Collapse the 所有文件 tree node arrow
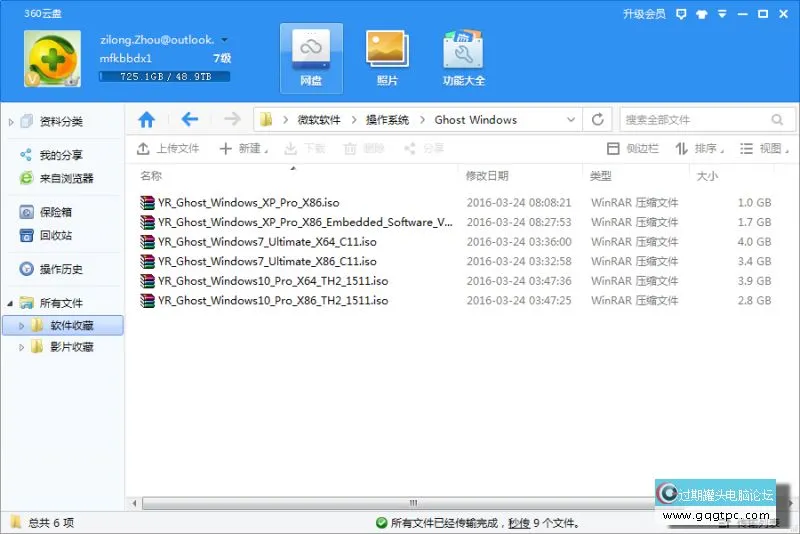800x534 pixels. (x=10, y=303)
